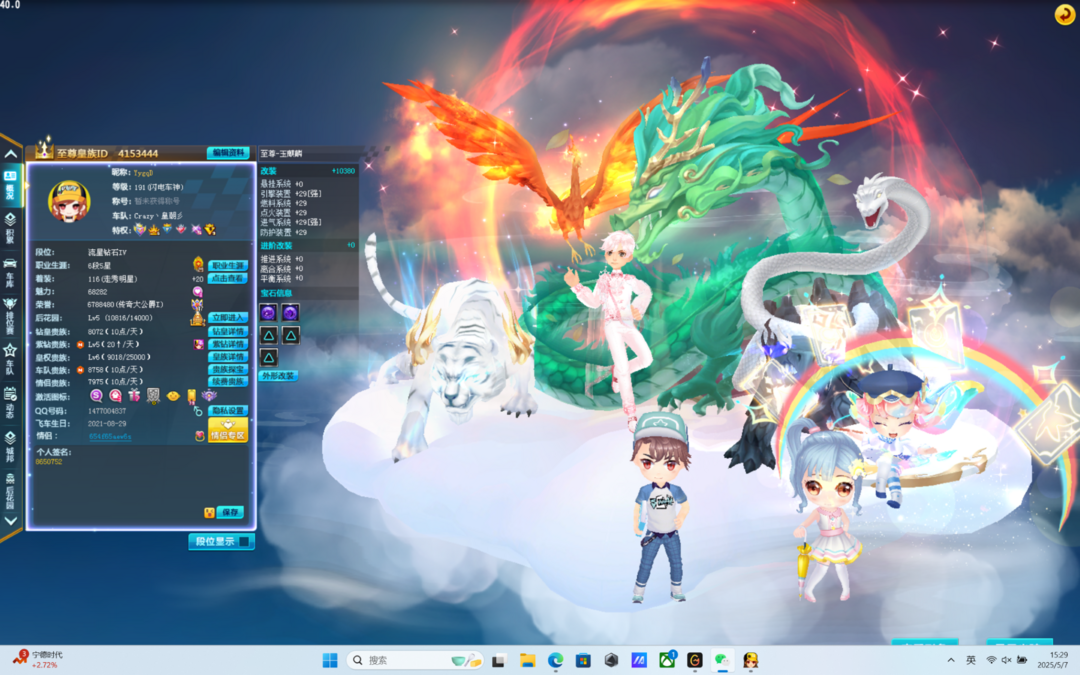Viewport: 1080px width, 675px height.
Task: Click the 点击查看 view outfit button
Action: point(228,278)
